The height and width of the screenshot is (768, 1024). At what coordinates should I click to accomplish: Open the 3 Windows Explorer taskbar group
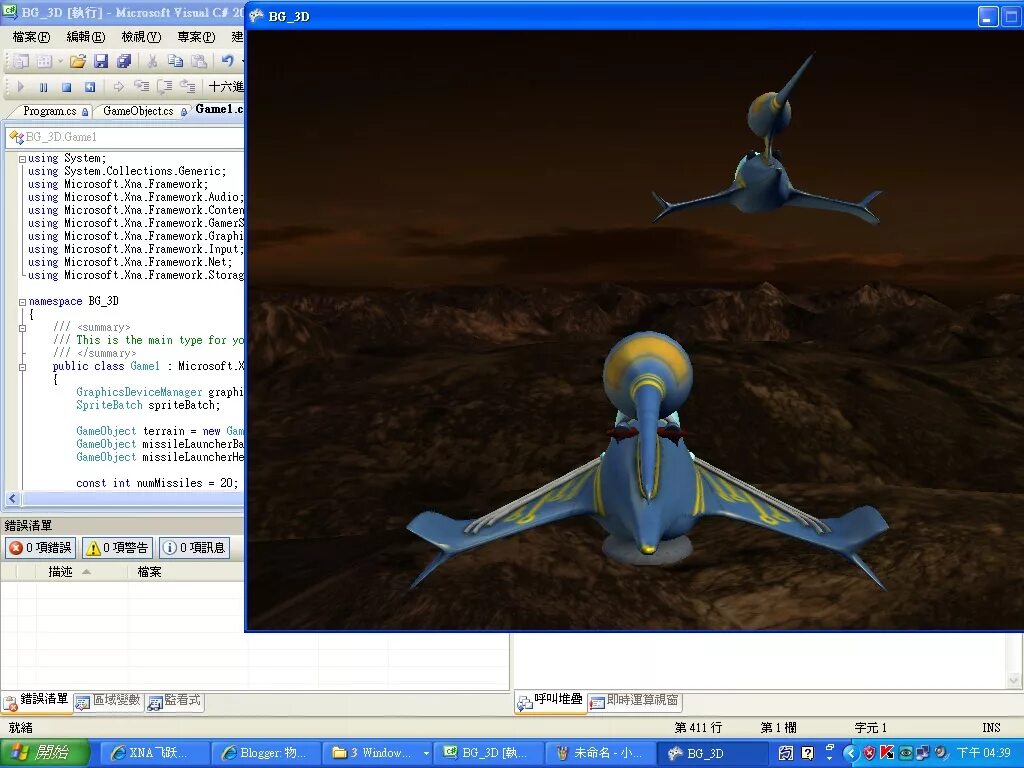tap(379, 753)
